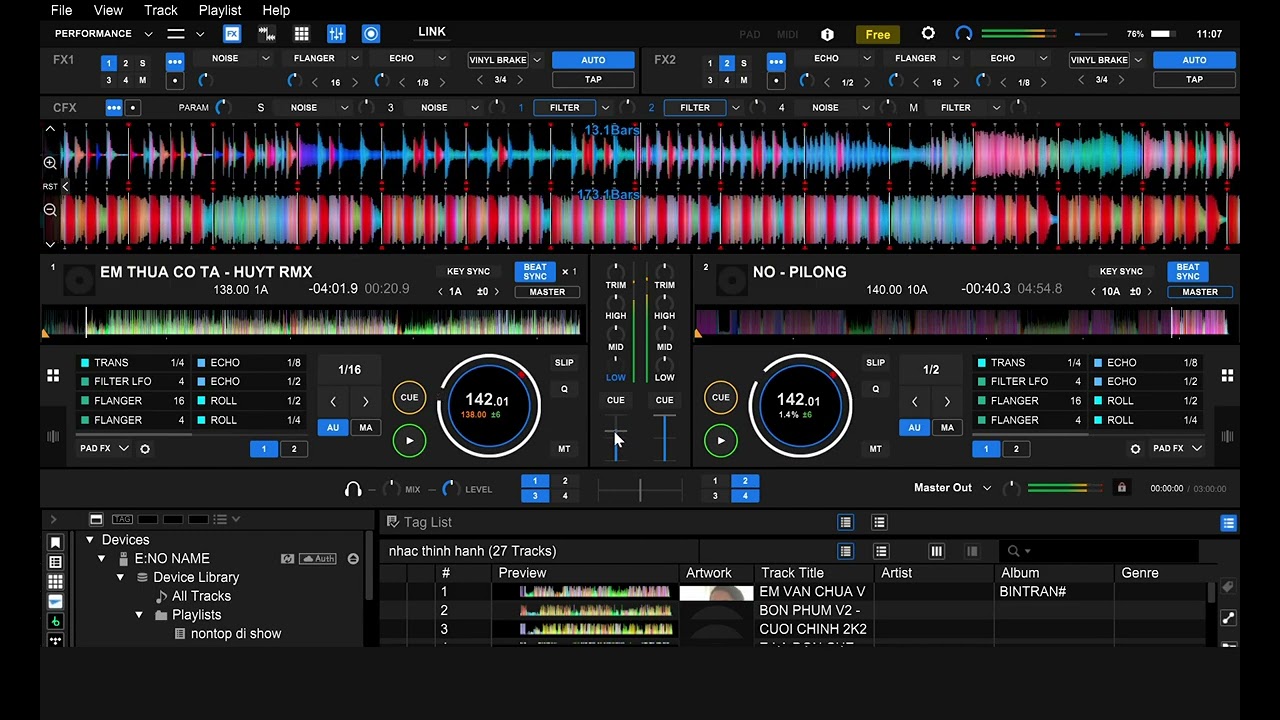
Task: Set cue on deck 2 orange CUE button
Action: coord(720,397)
